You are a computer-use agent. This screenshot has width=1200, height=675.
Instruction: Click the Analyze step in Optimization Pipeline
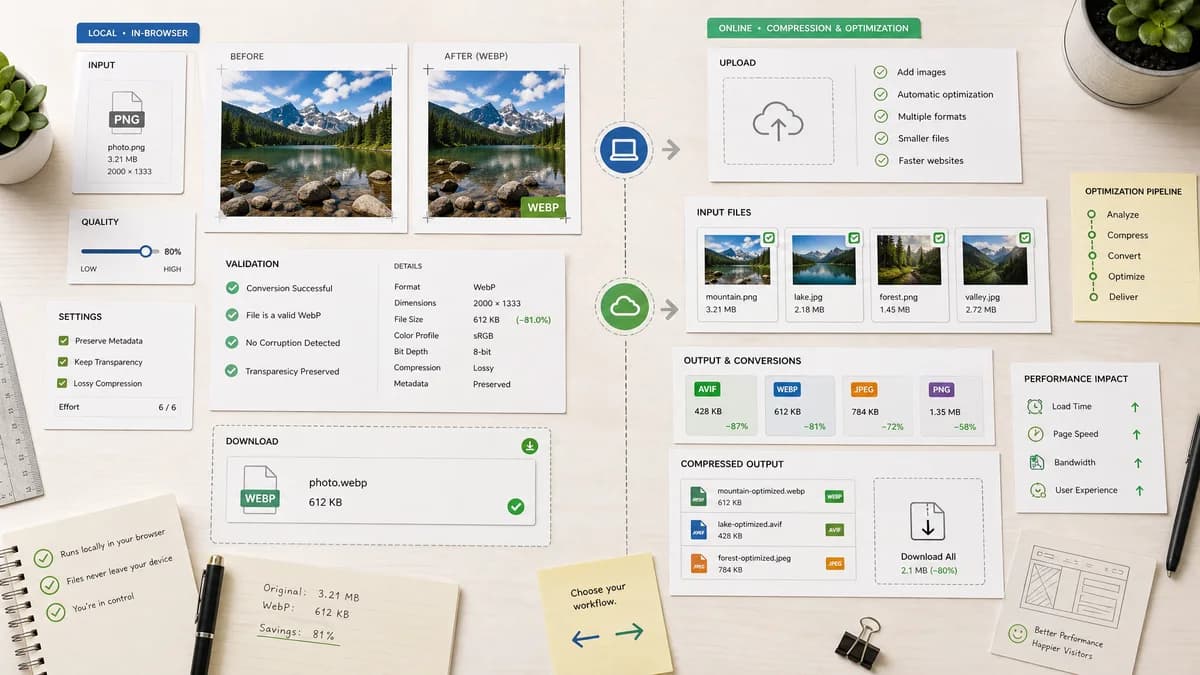[1122, 215]
